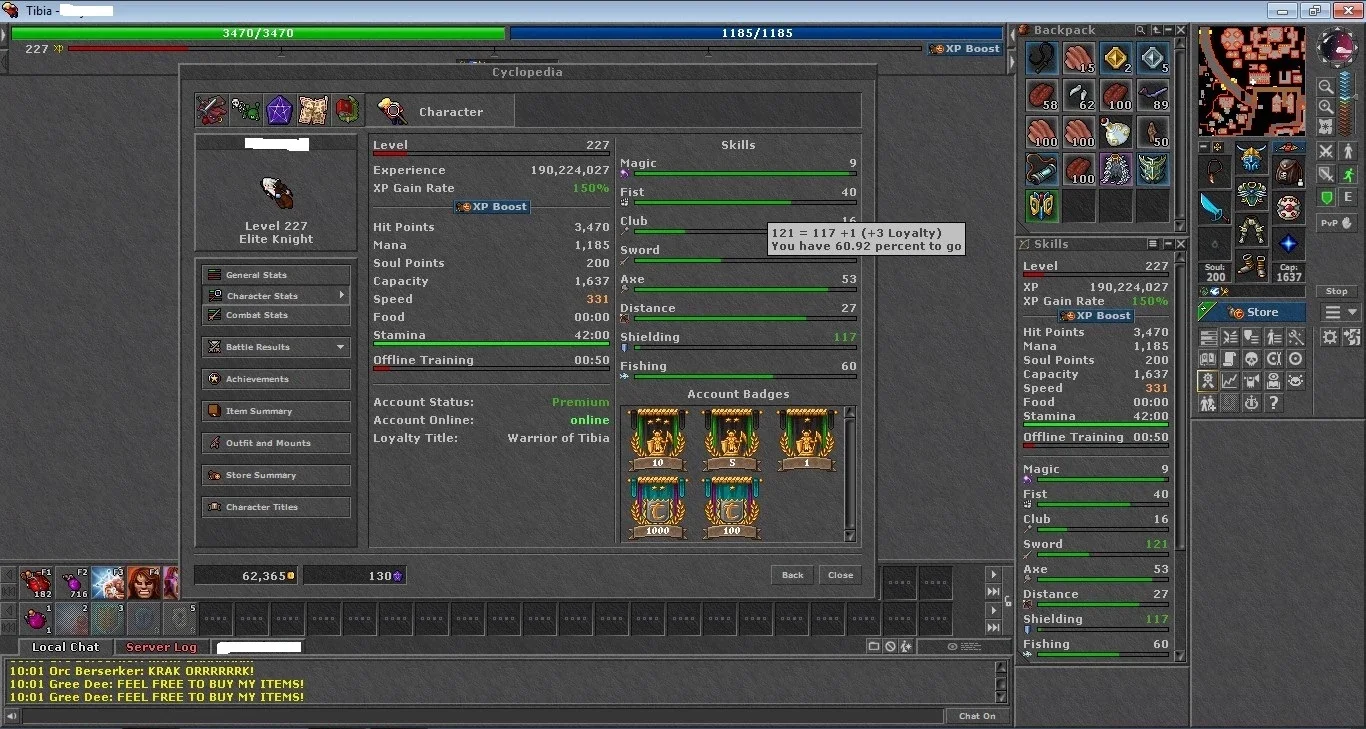Viewport: 1366px width, 729px height.
Task: Toggle the green running chase mode
Action: pos(1348,174)
